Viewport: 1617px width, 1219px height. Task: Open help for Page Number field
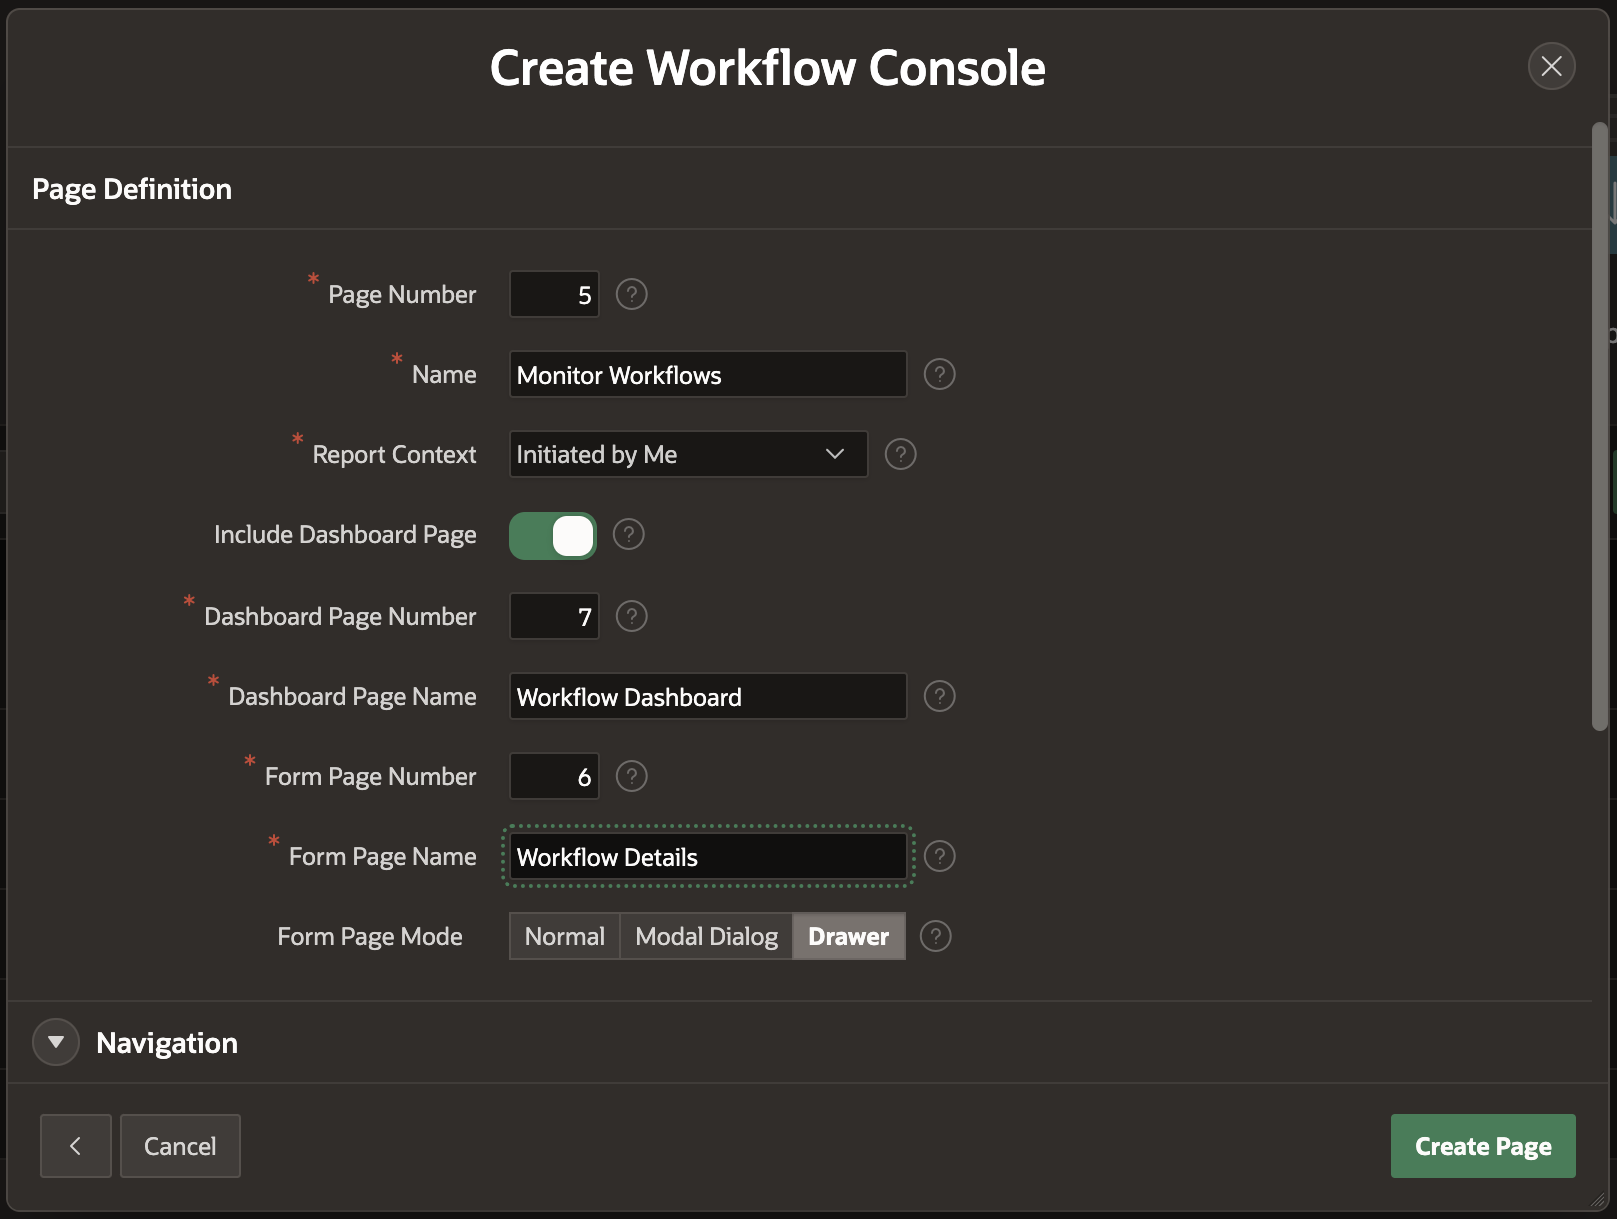[x=631, y=294]
